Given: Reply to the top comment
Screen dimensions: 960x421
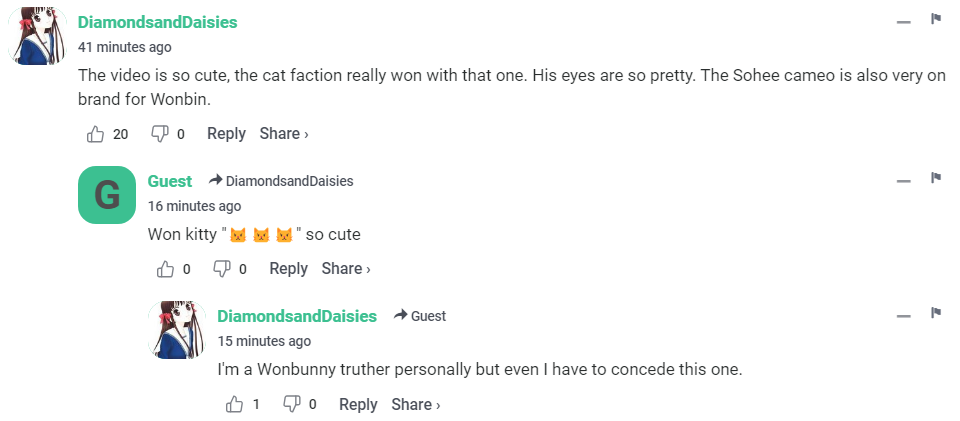Looking at the screenshot, I should point(226,134).
